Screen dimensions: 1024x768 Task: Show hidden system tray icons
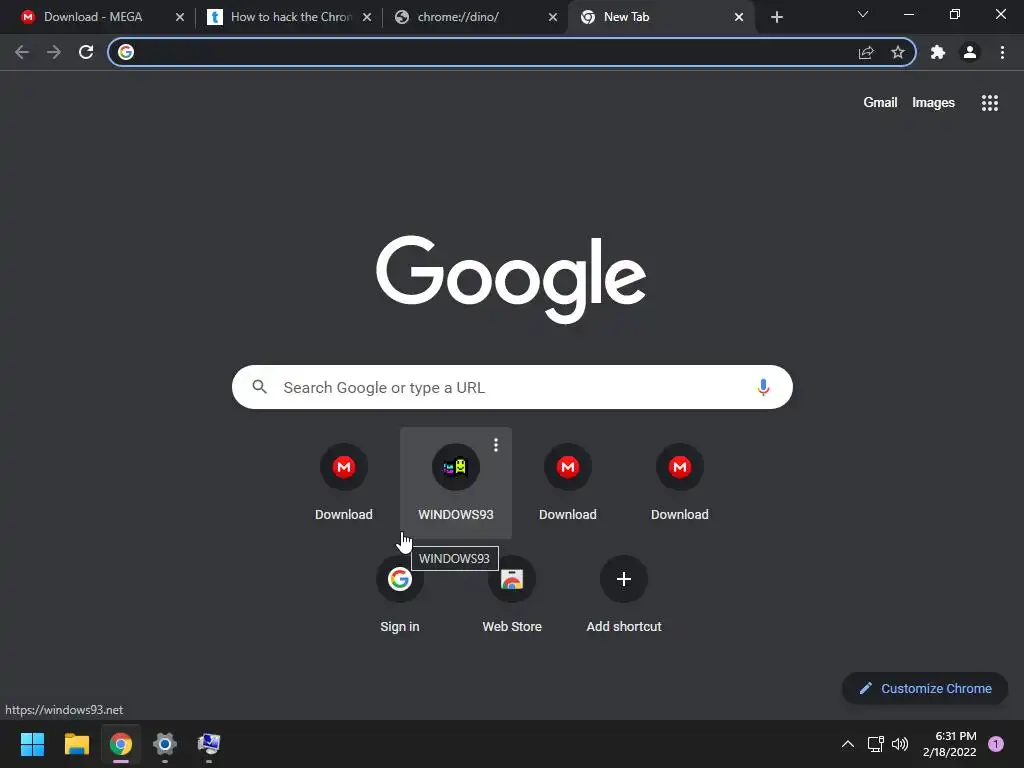click(848, 744)
